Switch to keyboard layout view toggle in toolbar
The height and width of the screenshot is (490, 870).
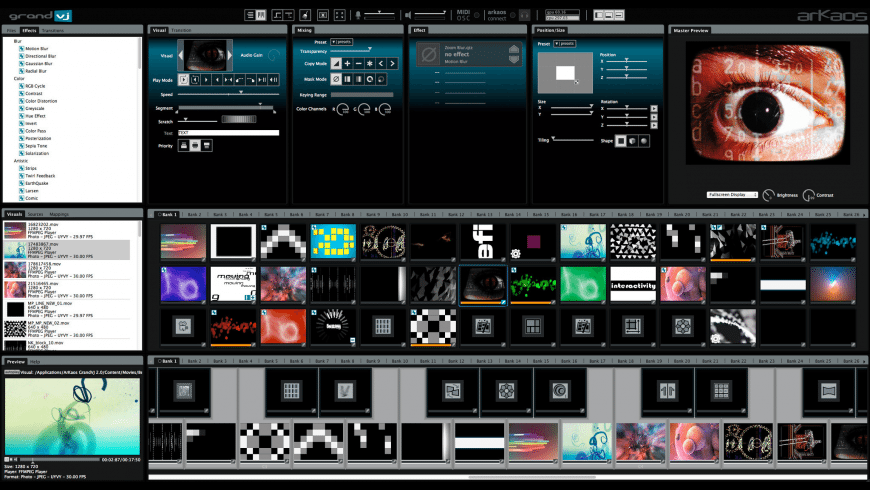[x=261, y=15]
